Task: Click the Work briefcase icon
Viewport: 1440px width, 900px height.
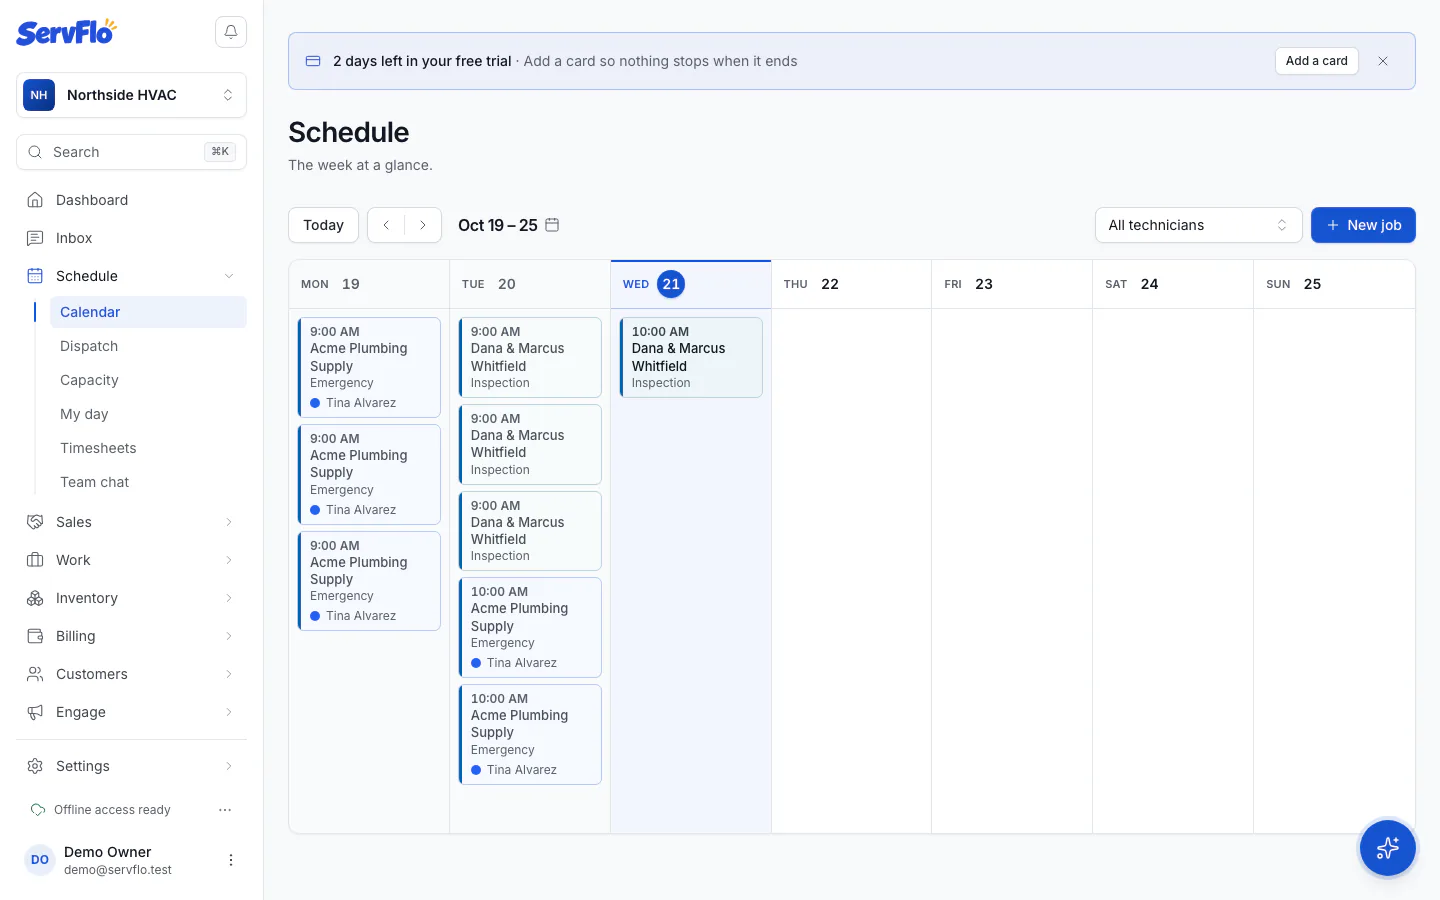Action: tap(35, 560)
